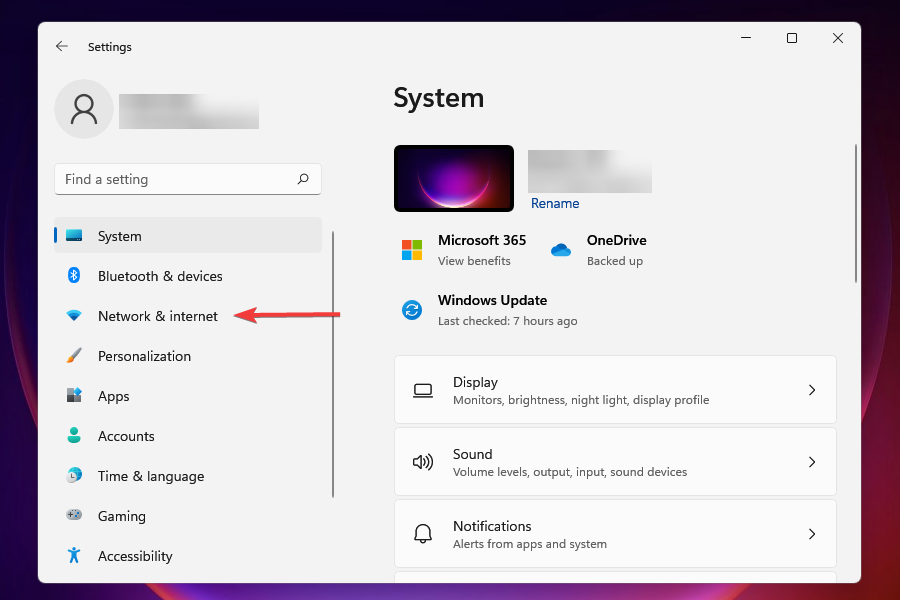Click the Rename link

[x=555, y=203]
